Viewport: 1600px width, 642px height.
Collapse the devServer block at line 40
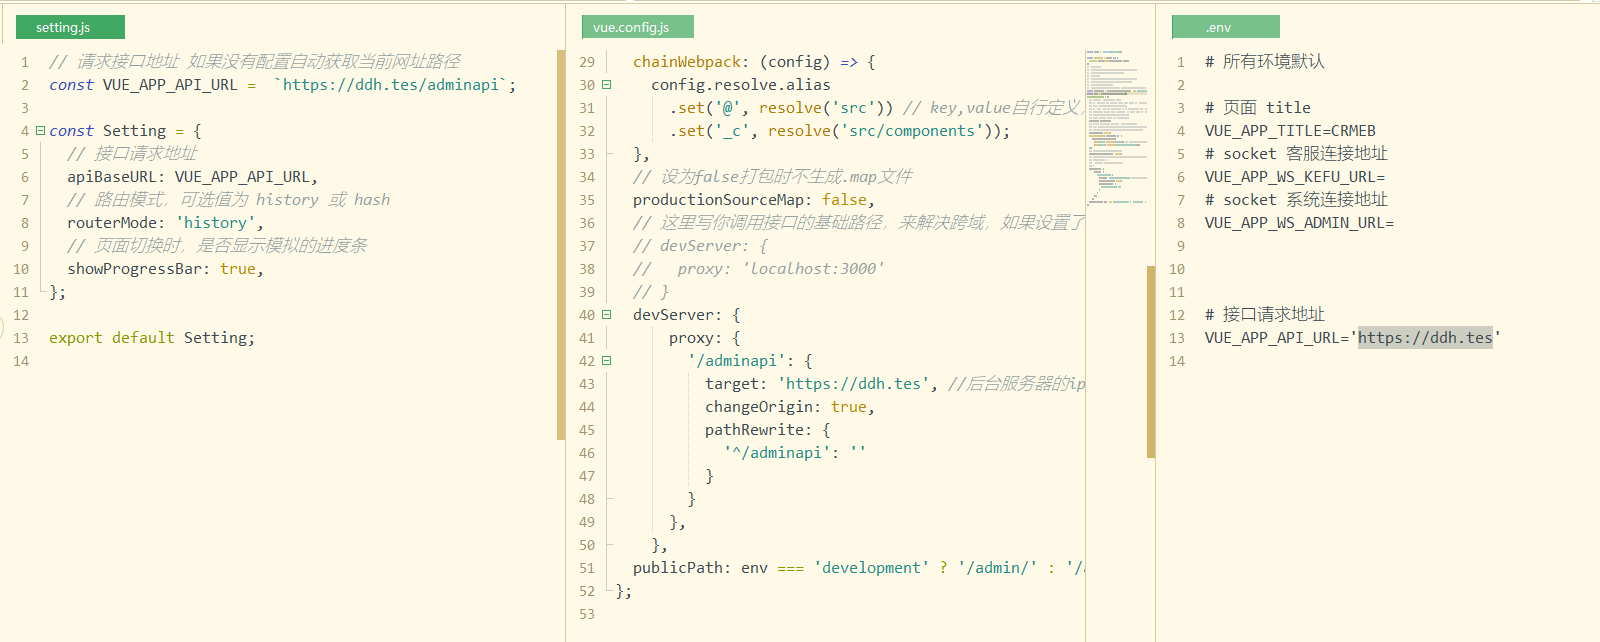[606, 315]
